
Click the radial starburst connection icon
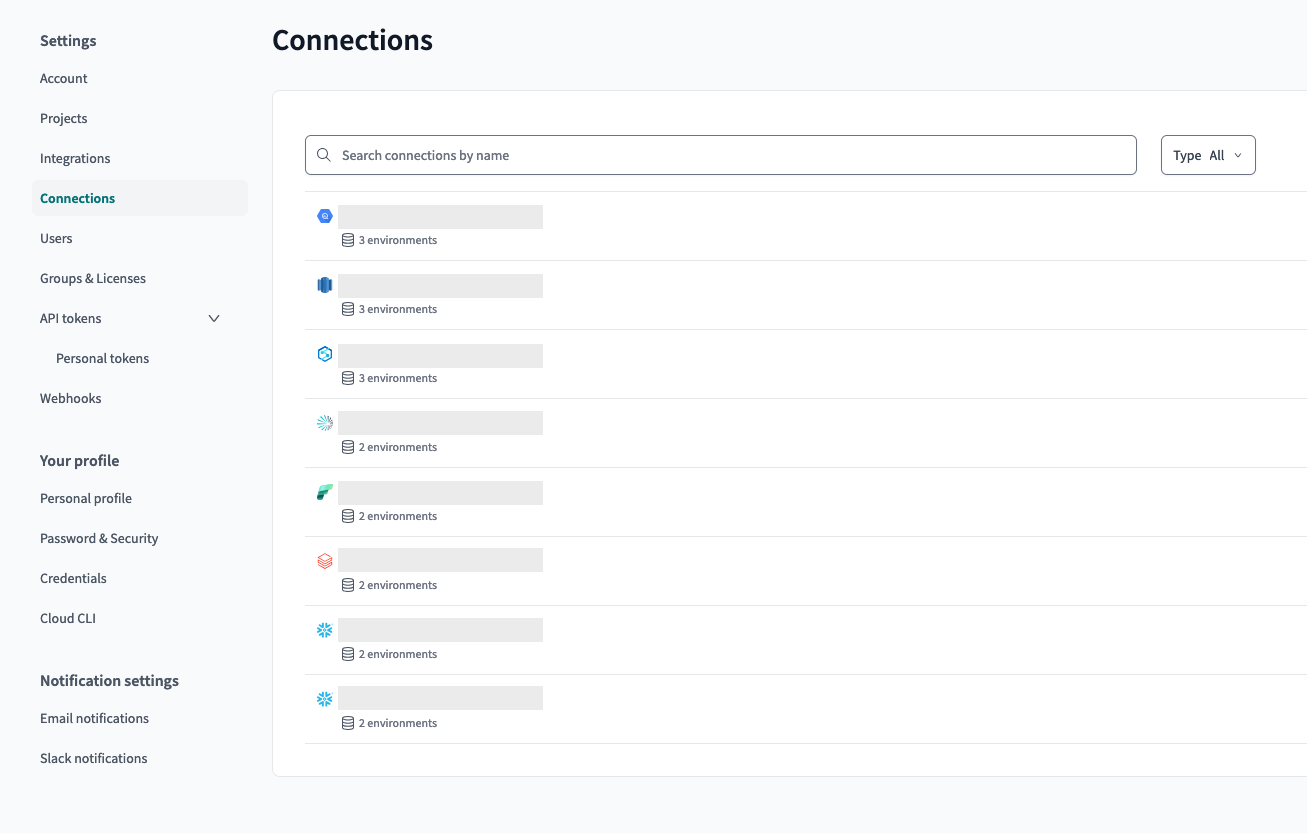324,423
